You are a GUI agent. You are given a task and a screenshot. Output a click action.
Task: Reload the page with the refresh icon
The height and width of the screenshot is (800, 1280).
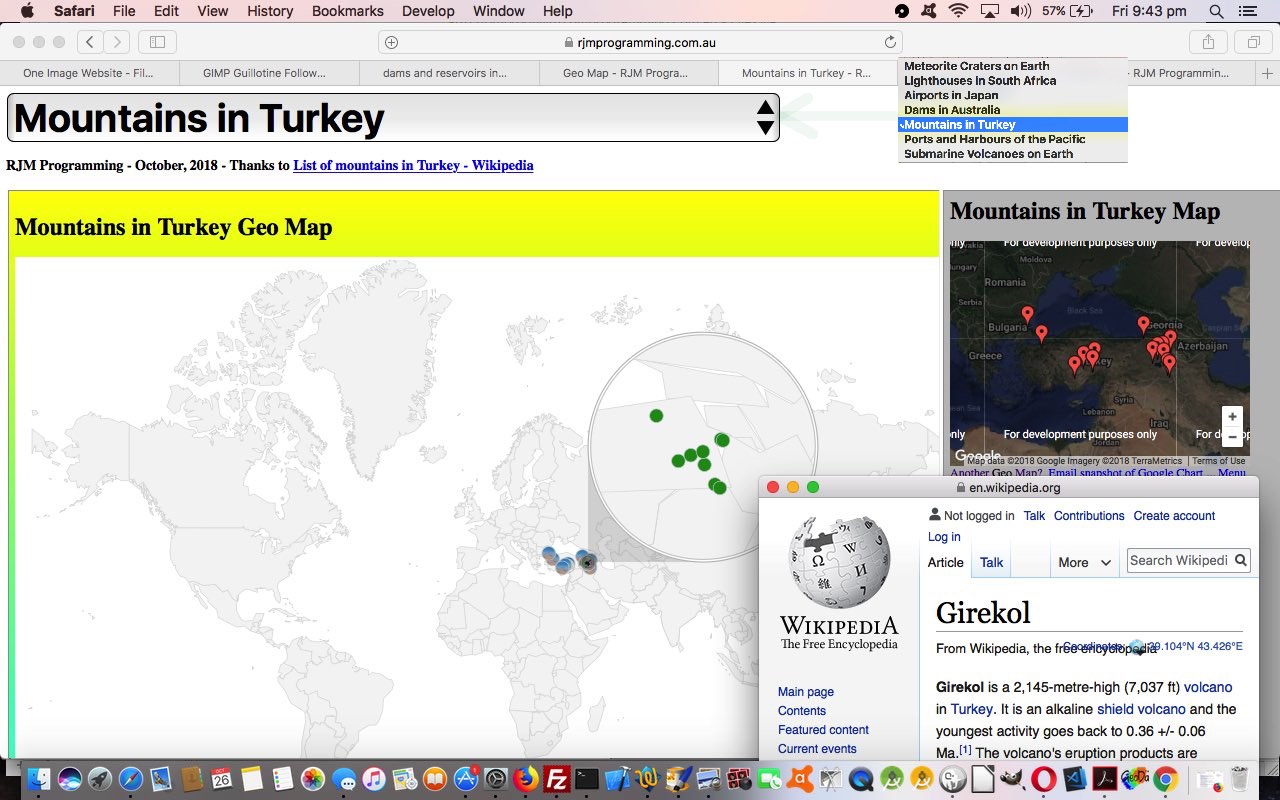pos(890,42)
